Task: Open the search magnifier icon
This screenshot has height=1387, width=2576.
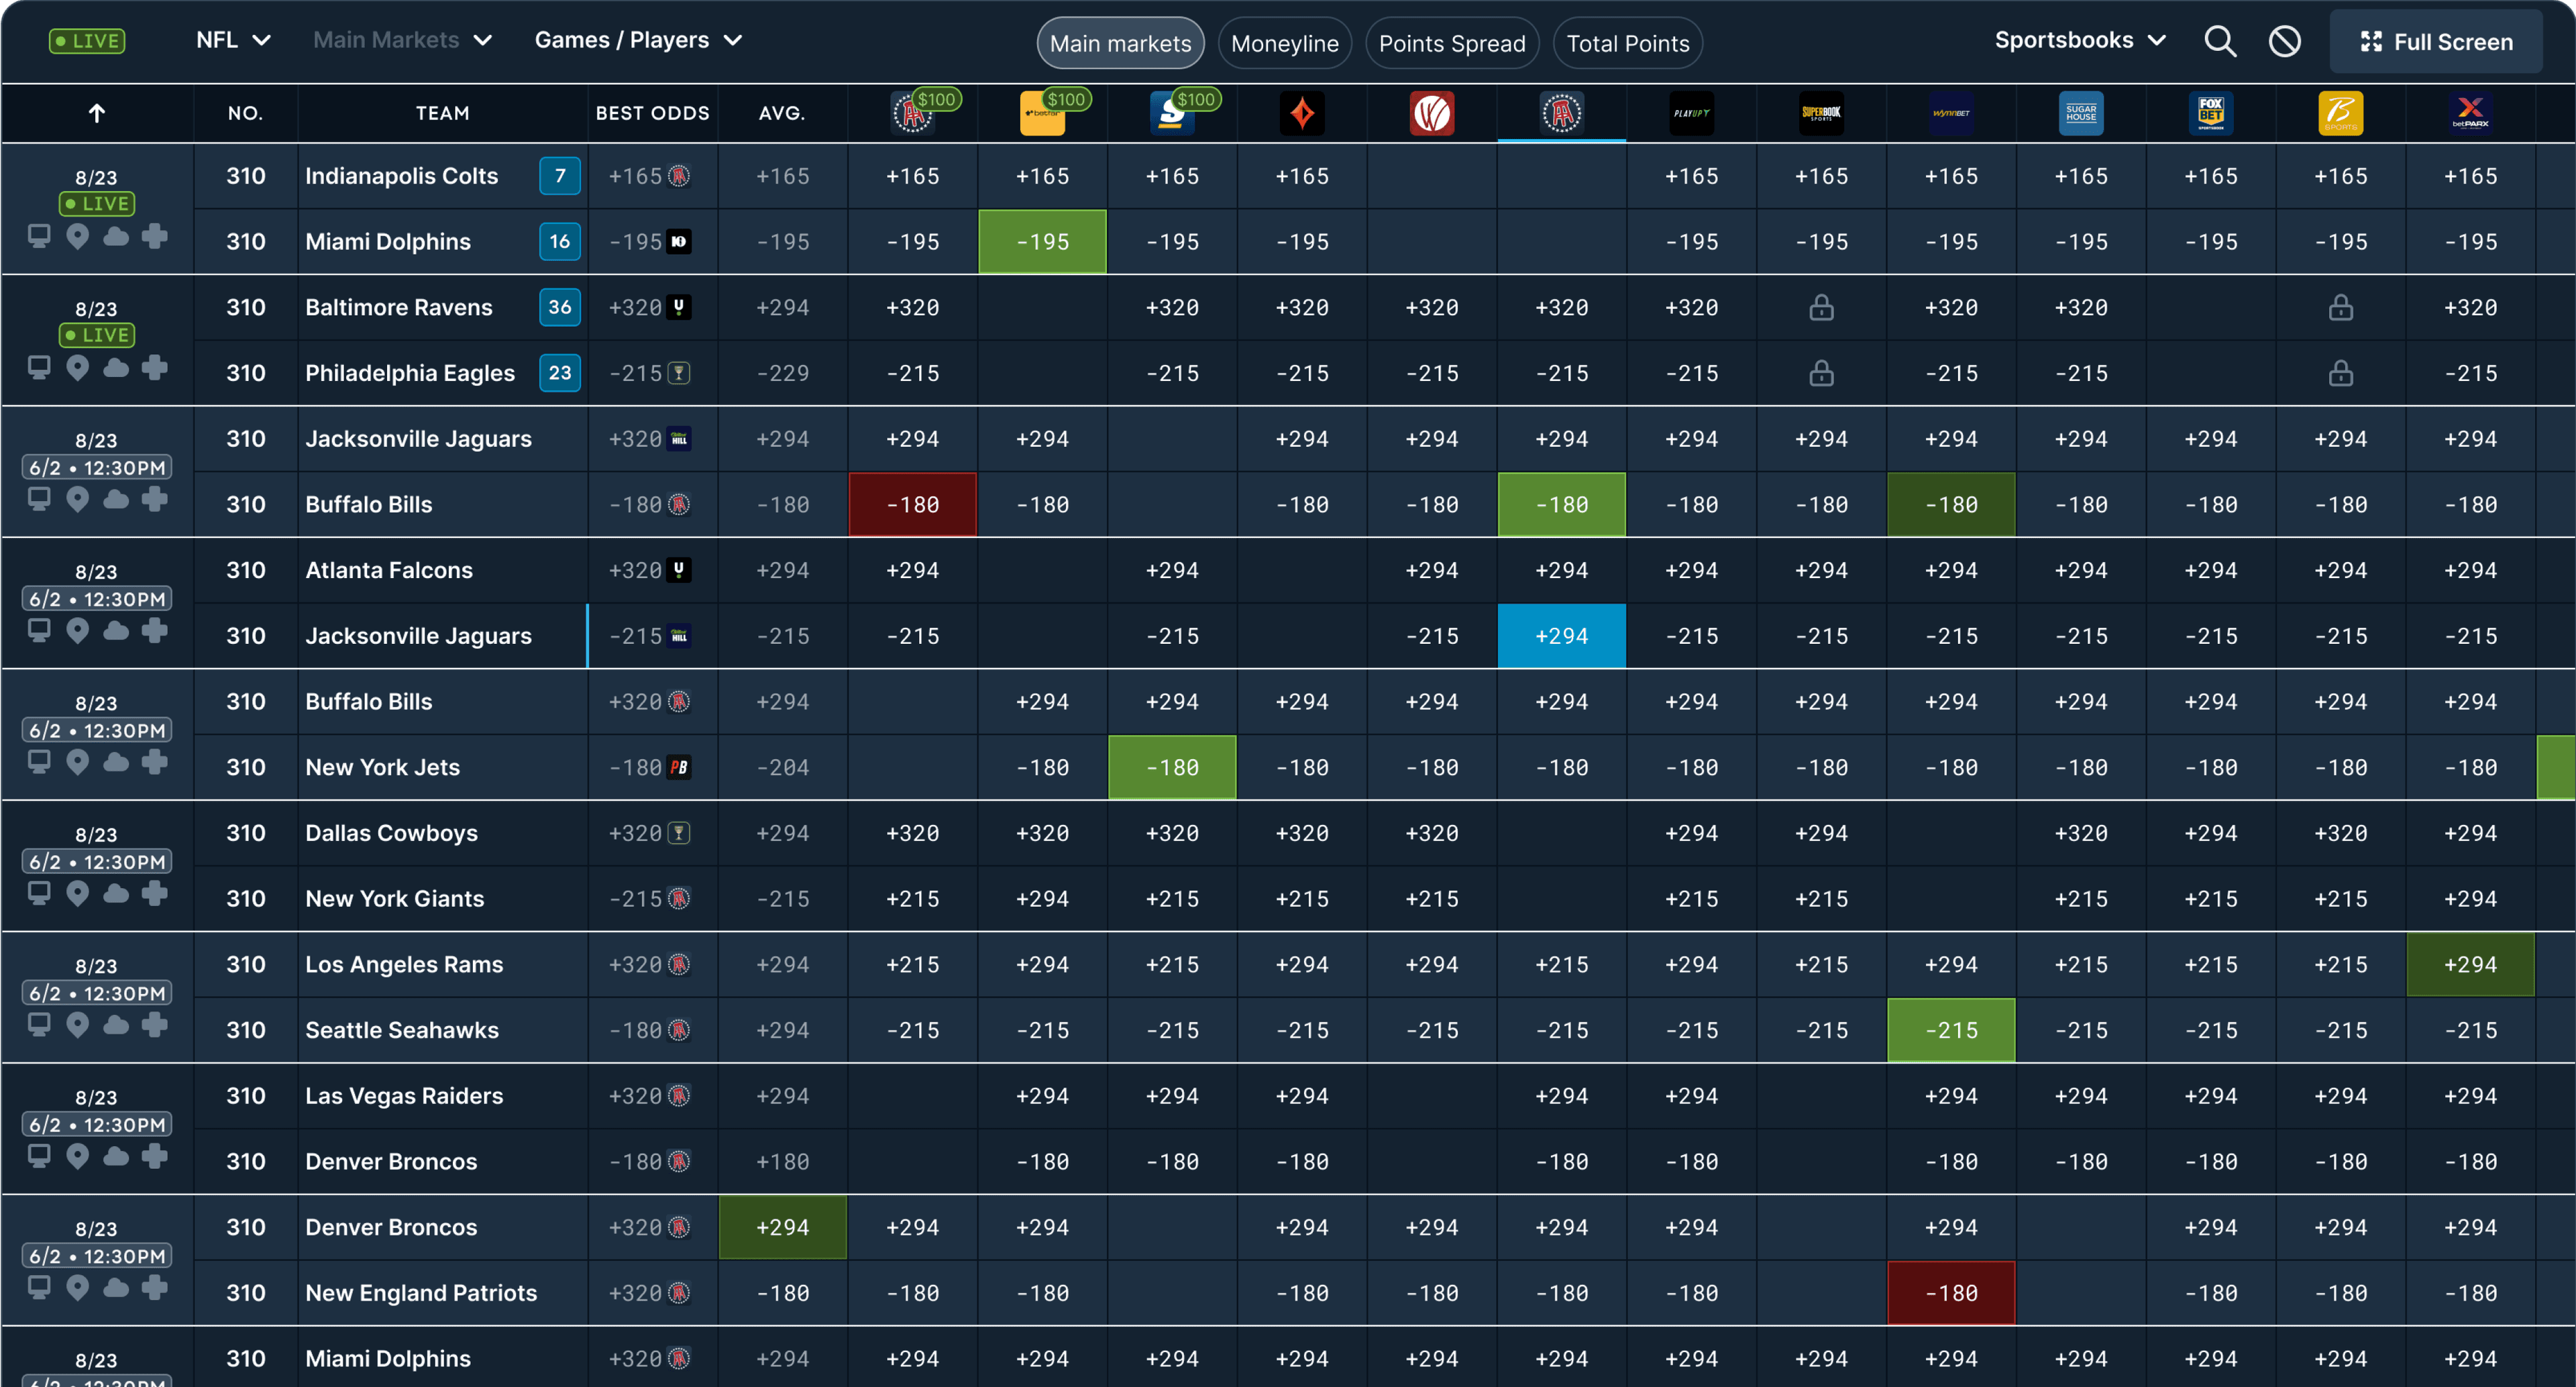Action: (2220, 41)
